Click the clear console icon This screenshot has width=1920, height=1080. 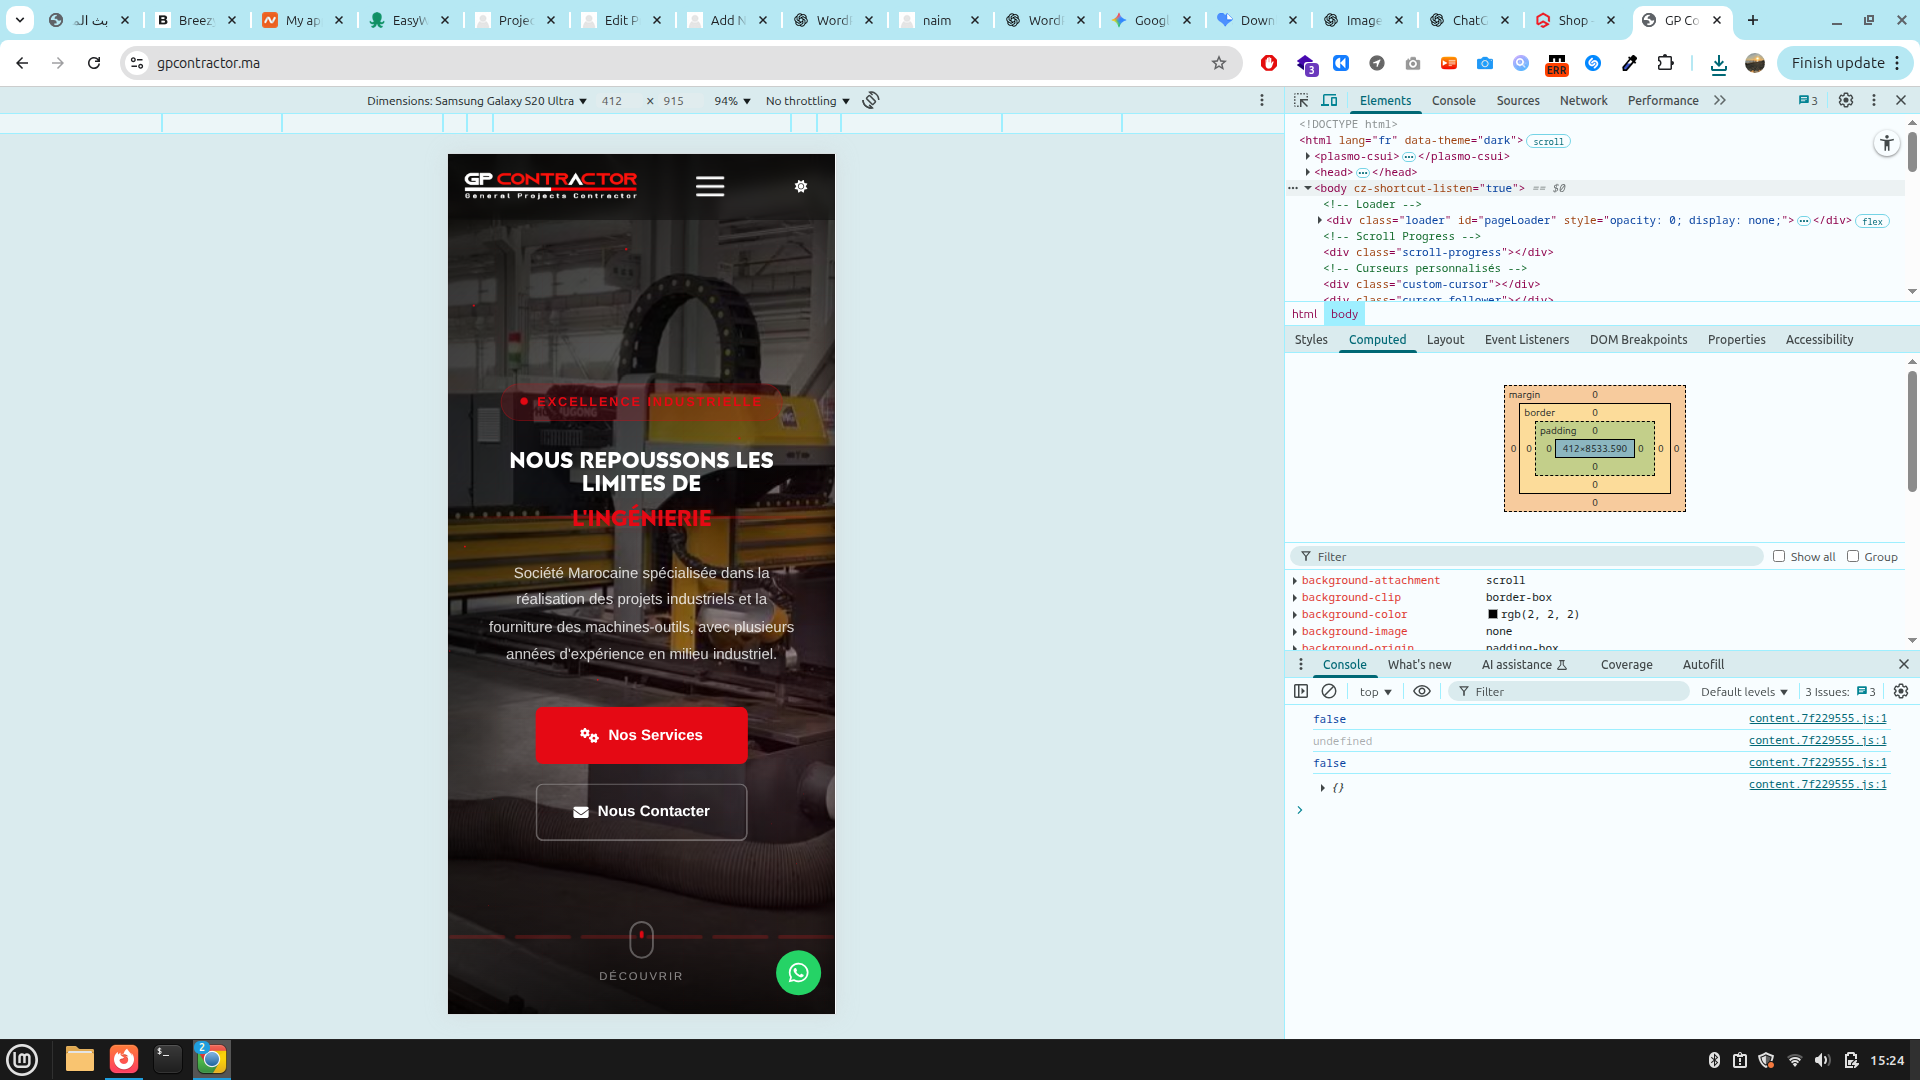1329,691
